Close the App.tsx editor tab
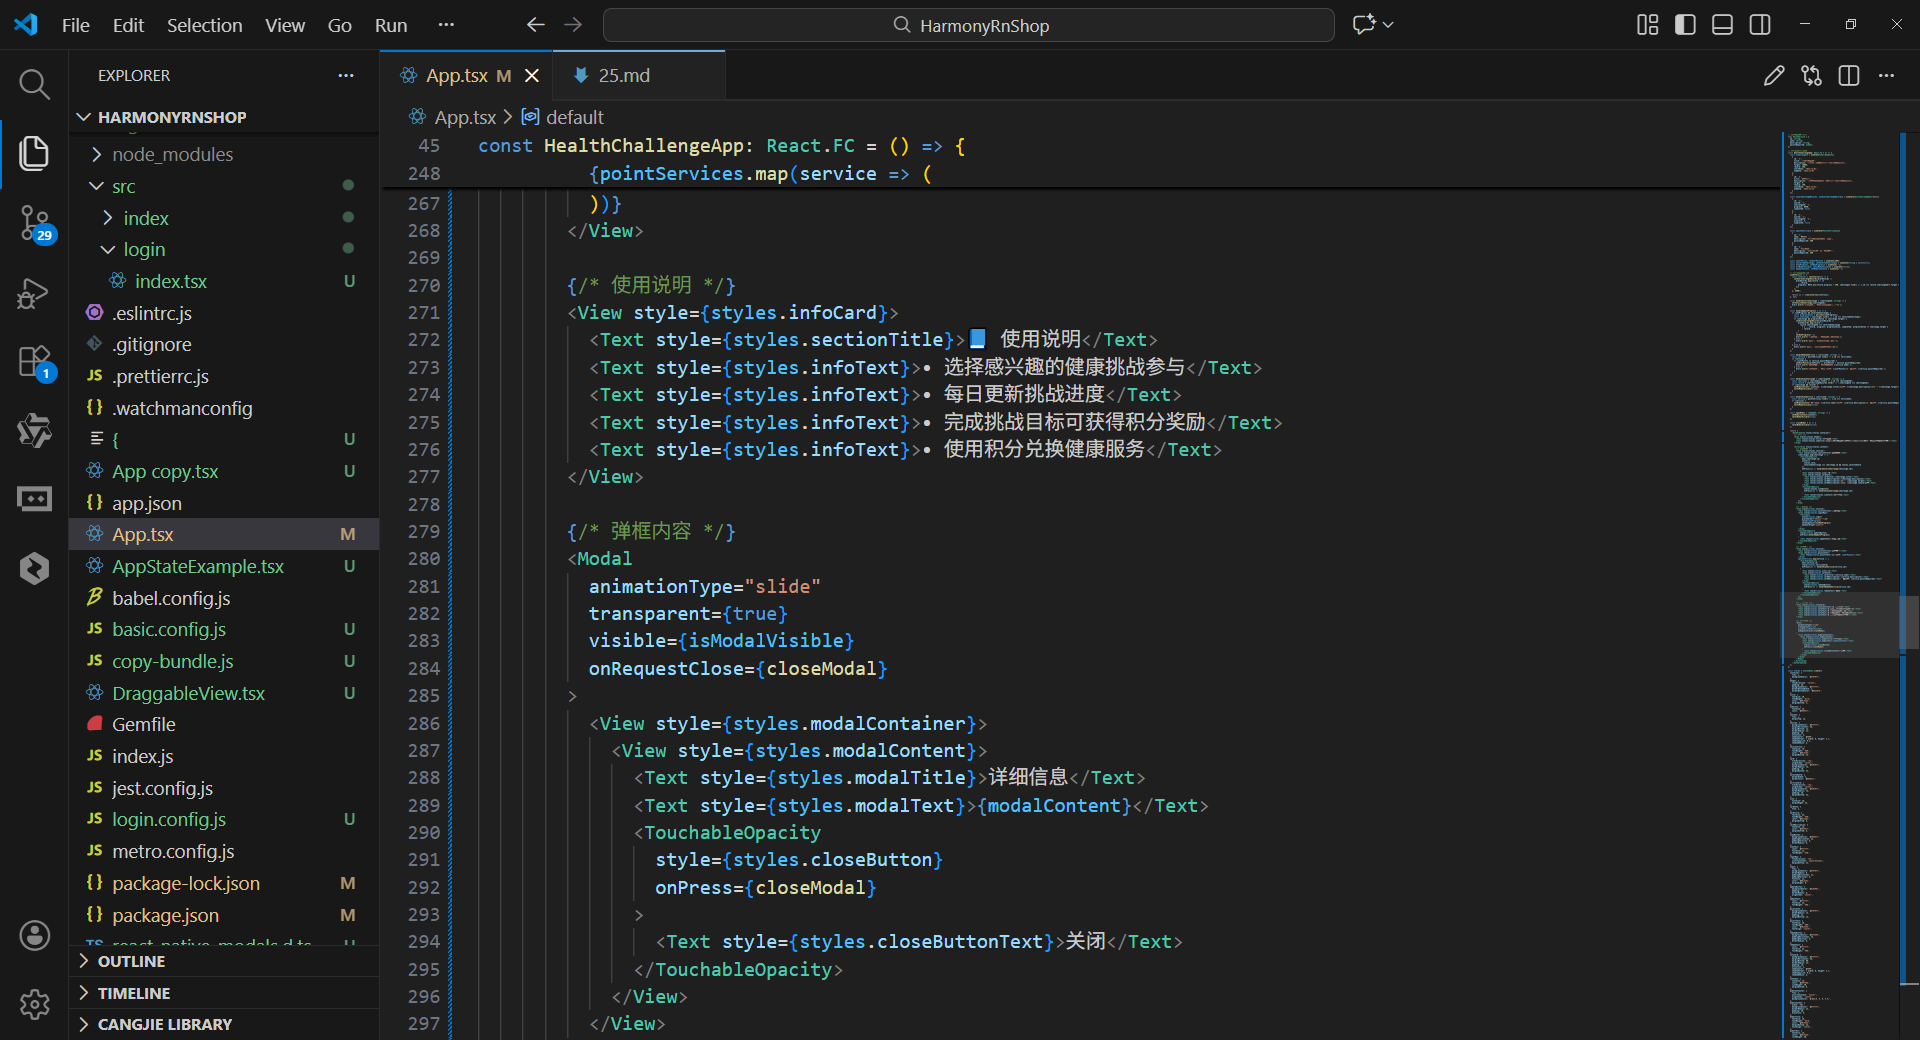The width and height of the screenshot is (1920, 1040). point(532,76)
